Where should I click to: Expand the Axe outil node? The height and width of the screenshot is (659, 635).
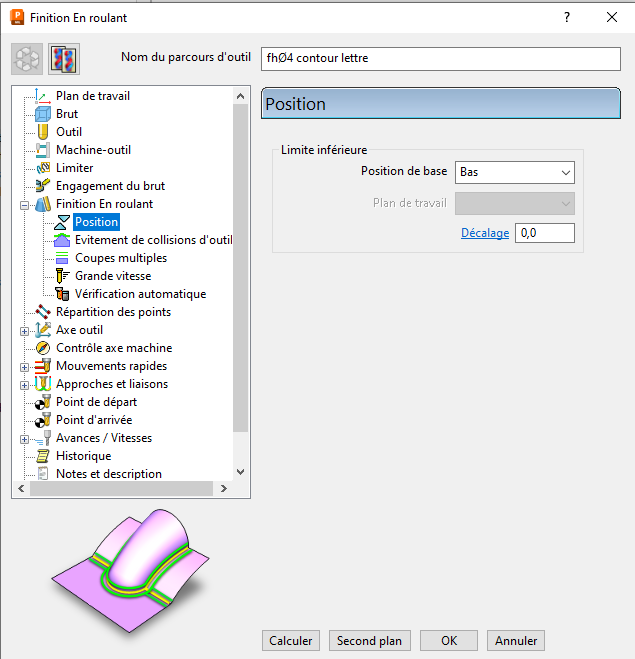click(x=24, y=331)
